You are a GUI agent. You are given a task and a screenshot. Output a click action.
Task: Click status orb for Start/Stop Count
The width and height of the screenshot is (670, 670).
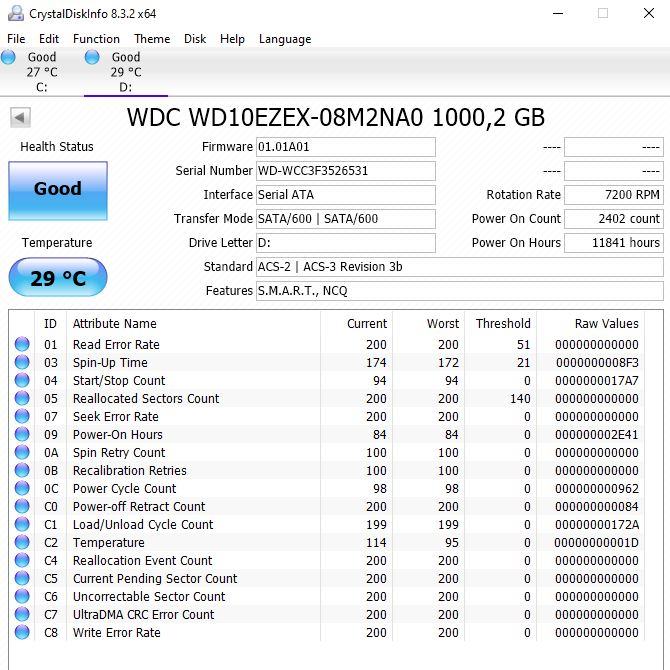[x=22, y=380]
